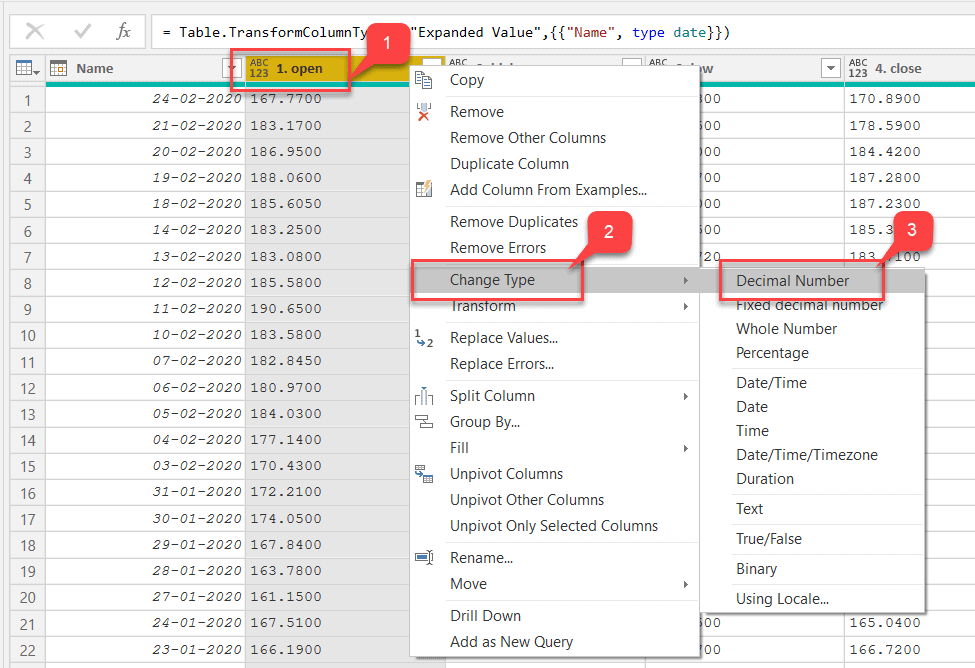Click the date cell 24-02-2020
This screenshot has width=975, height=668.
(196, 99)
